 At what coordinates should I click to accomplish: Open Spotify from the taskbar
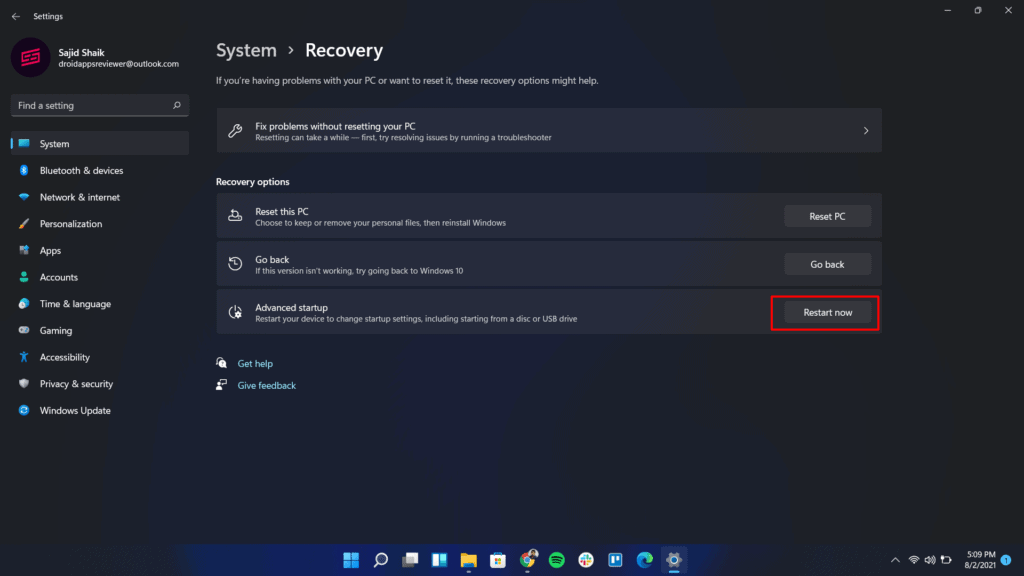click(x=556, y=560)
